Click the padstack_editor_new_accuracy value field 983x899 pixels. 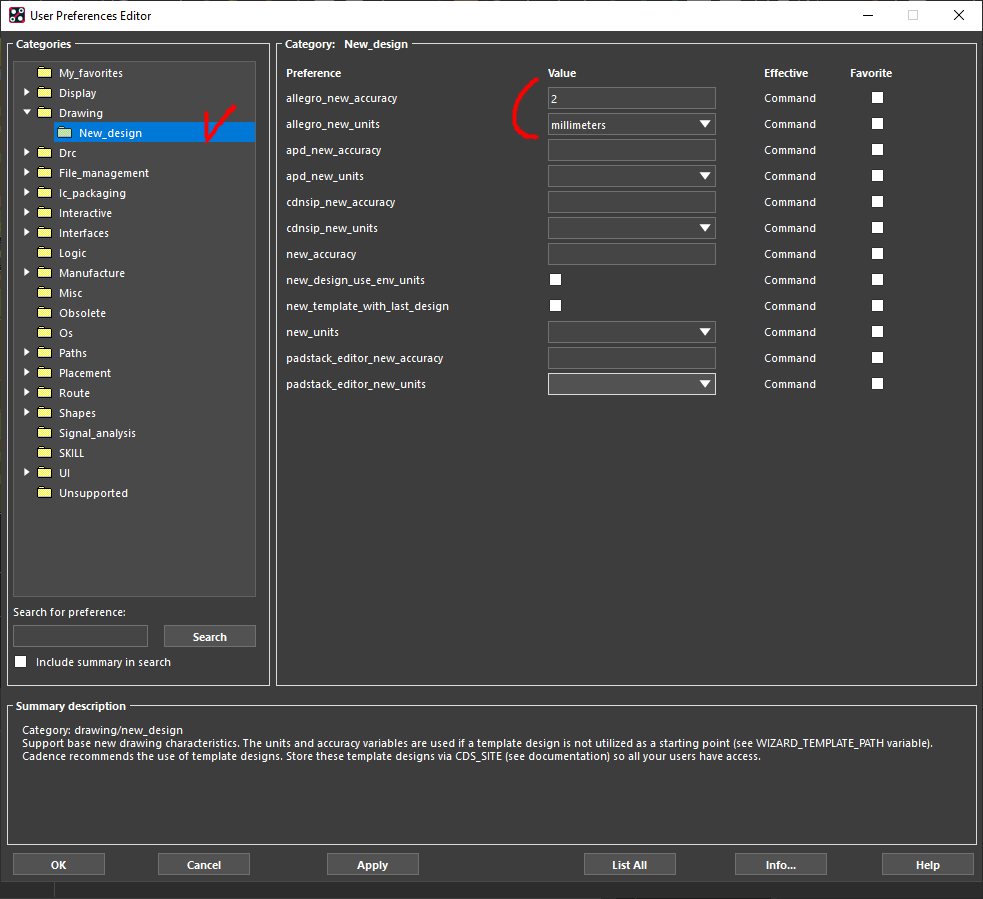click(632, 358)
